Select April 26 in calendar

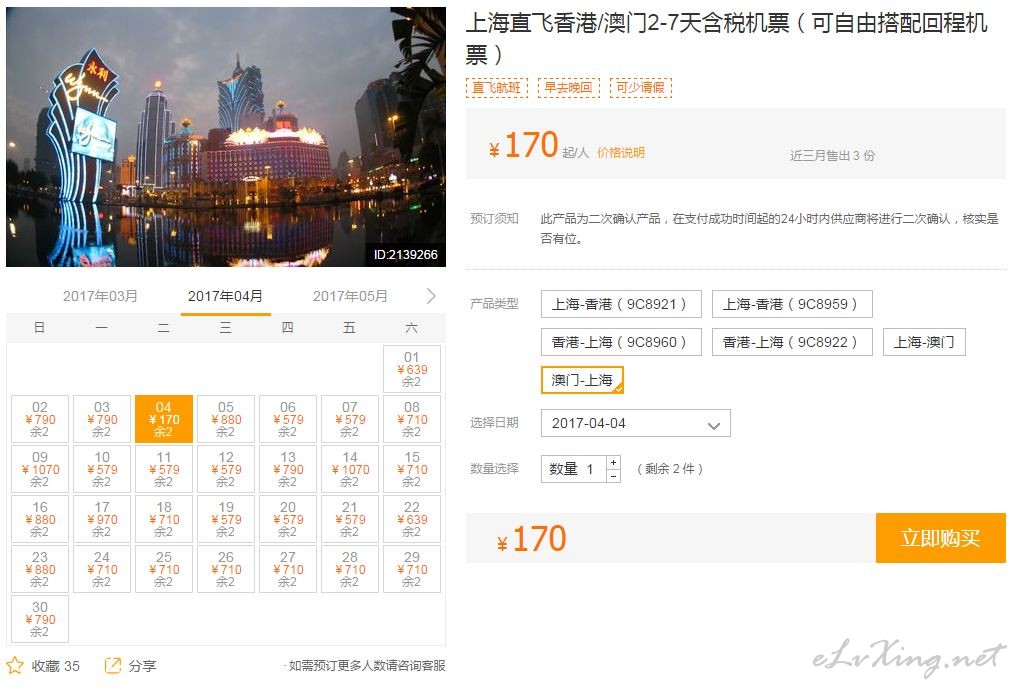226,569
